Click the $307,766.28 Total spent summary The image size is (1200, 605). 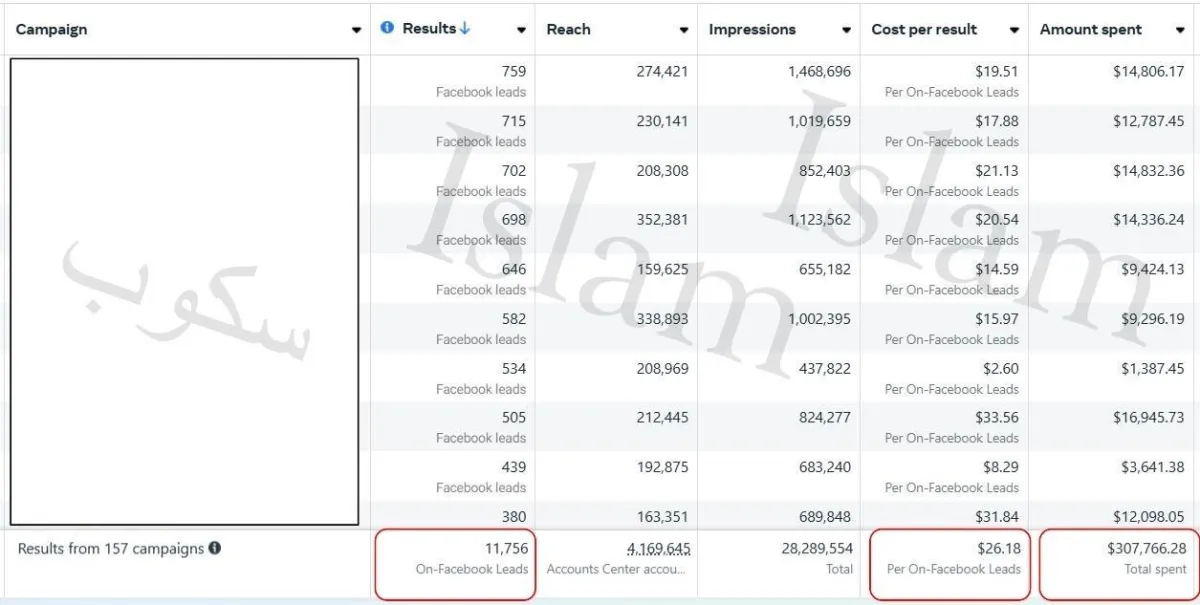pos(1147,549)
